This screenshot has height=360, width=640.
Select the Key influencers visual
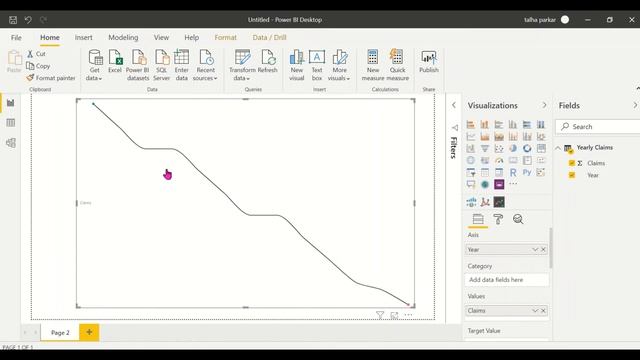click(541, 172)
